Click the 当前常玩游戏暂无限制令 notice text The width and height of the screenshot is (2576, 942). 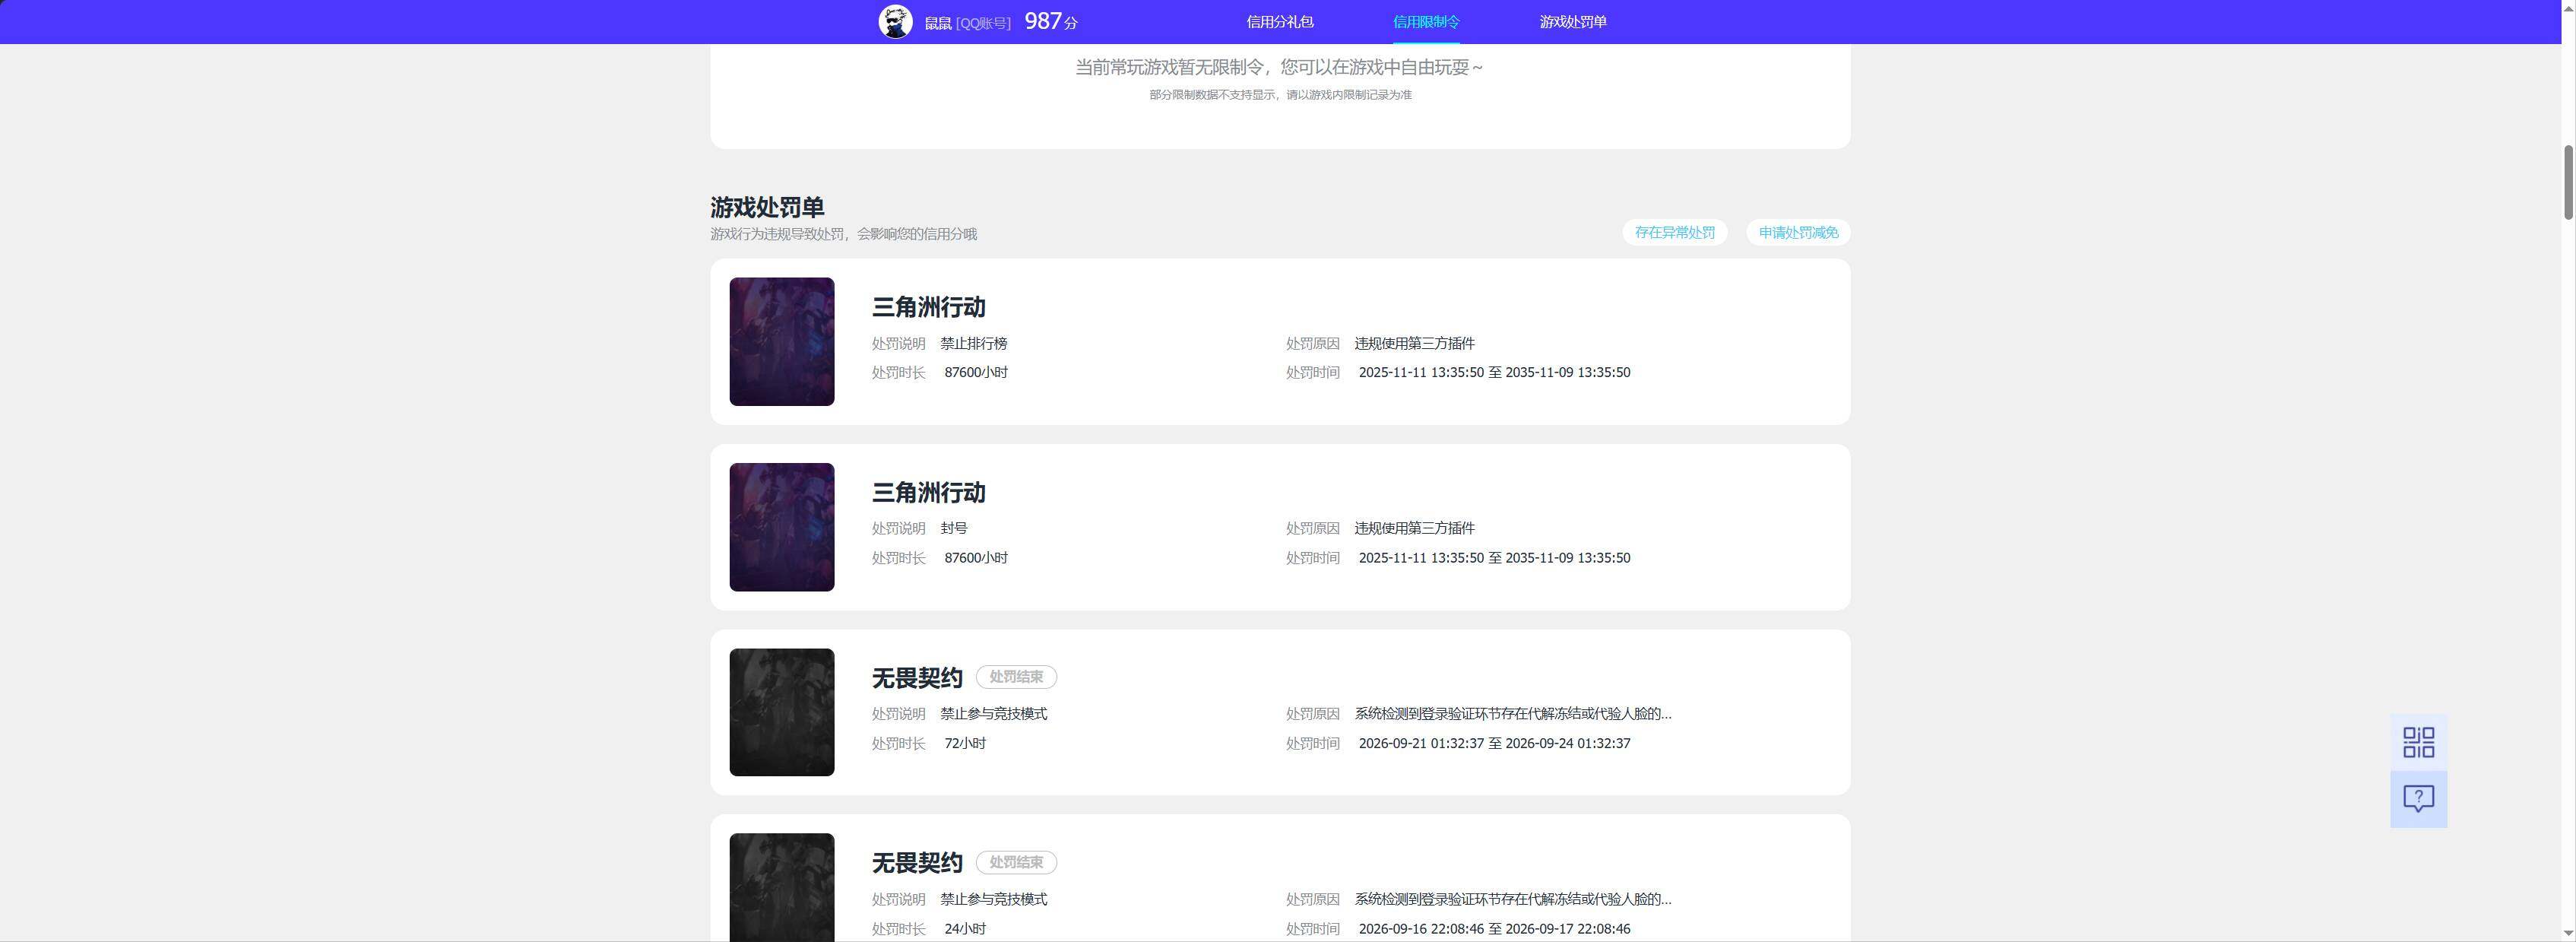(x=1279, y=67)
